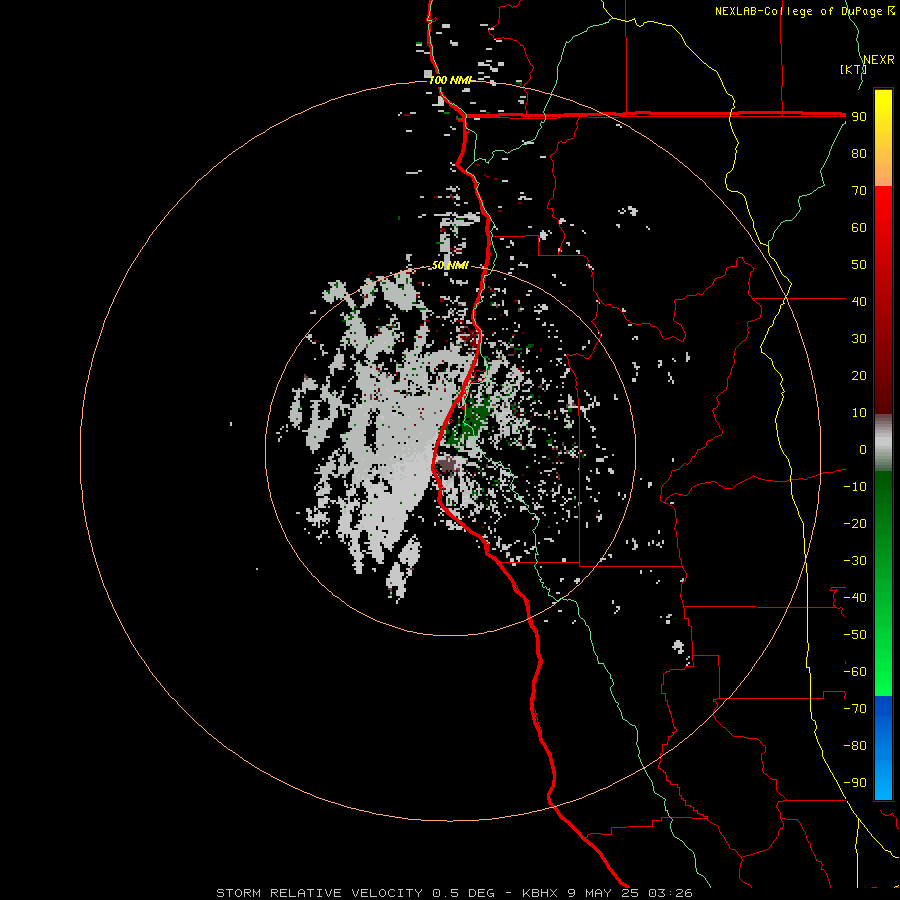Select the 90 value on velocity scale
Viewport: 900px width, 900px height.
(x=859, y=117)
